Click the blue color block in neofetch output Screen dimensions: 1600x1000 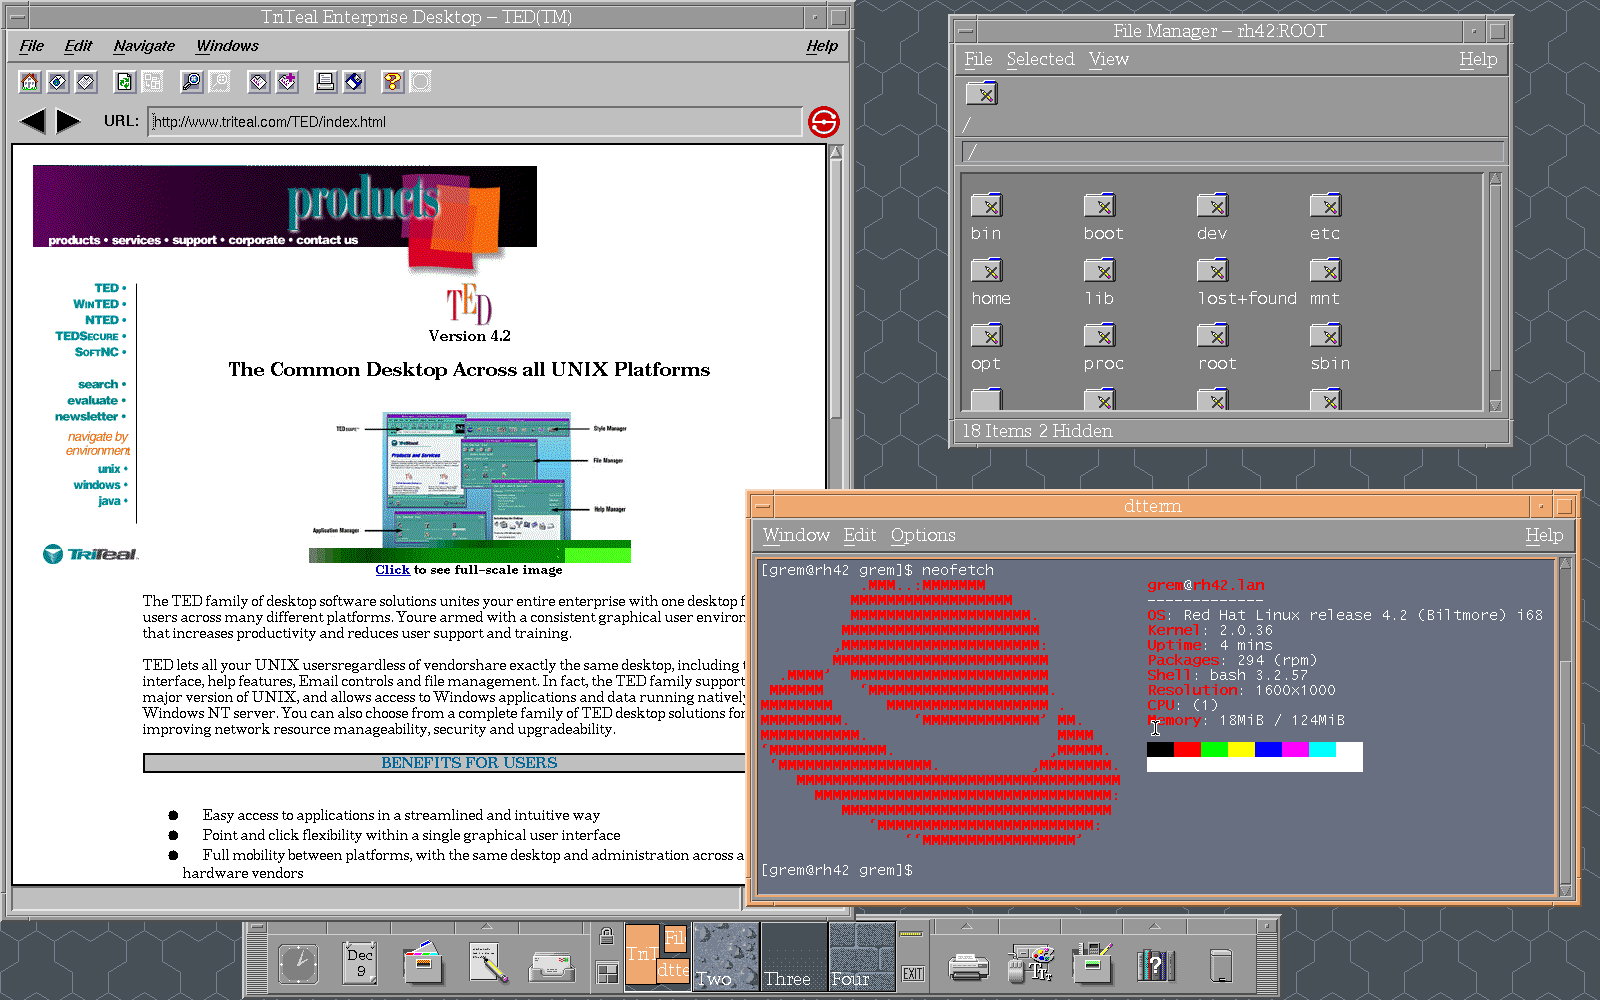click(x=1268, y=749)
